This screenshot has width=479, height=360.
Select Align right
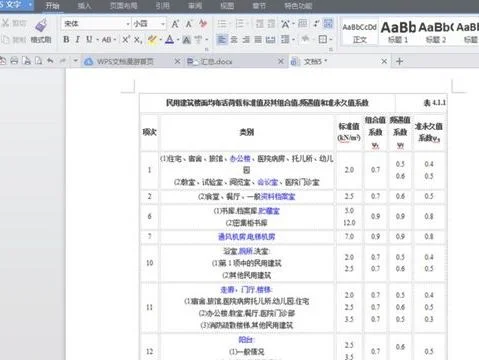pos(246,40)
